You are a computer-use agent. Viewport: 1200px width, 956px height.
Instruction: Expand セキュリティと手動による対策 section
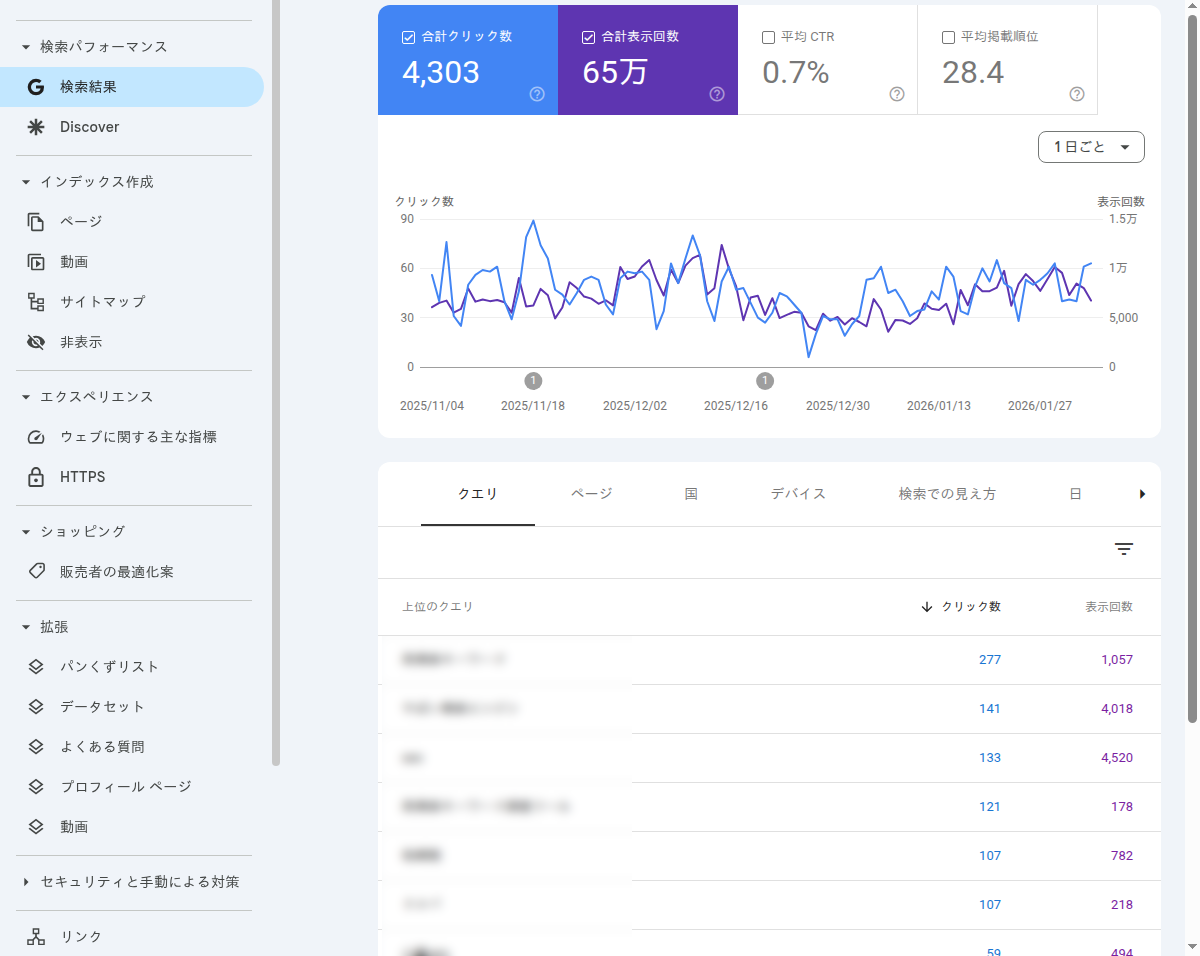(x=24, y=881)
